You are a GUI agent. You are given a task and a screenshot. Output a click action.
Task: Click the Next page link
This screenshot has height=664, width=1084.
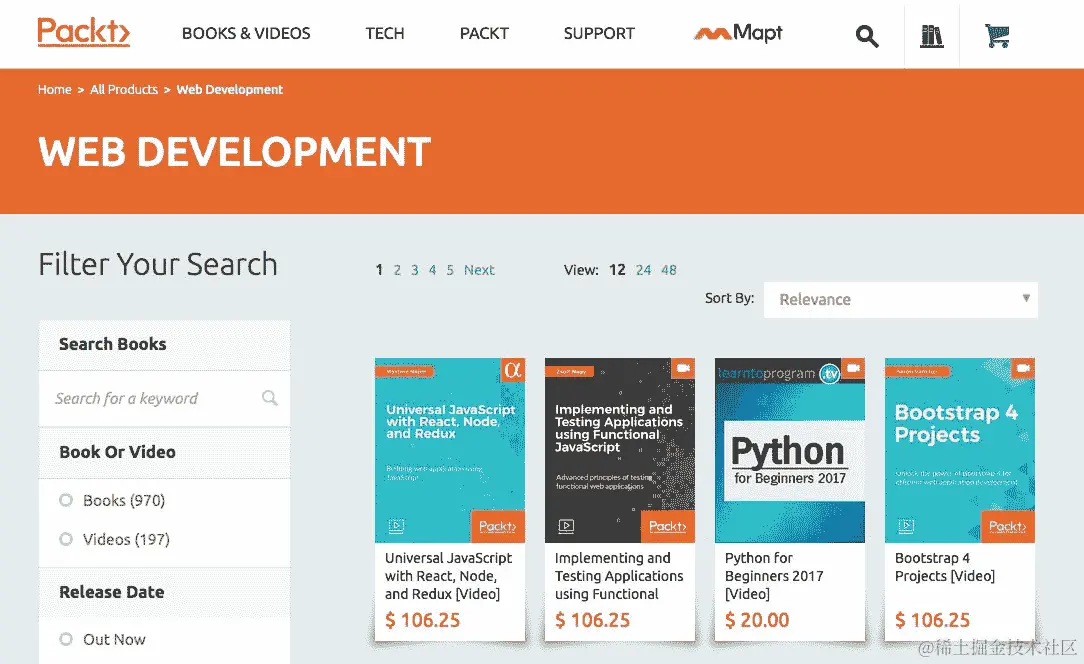(x=479, y=270)
